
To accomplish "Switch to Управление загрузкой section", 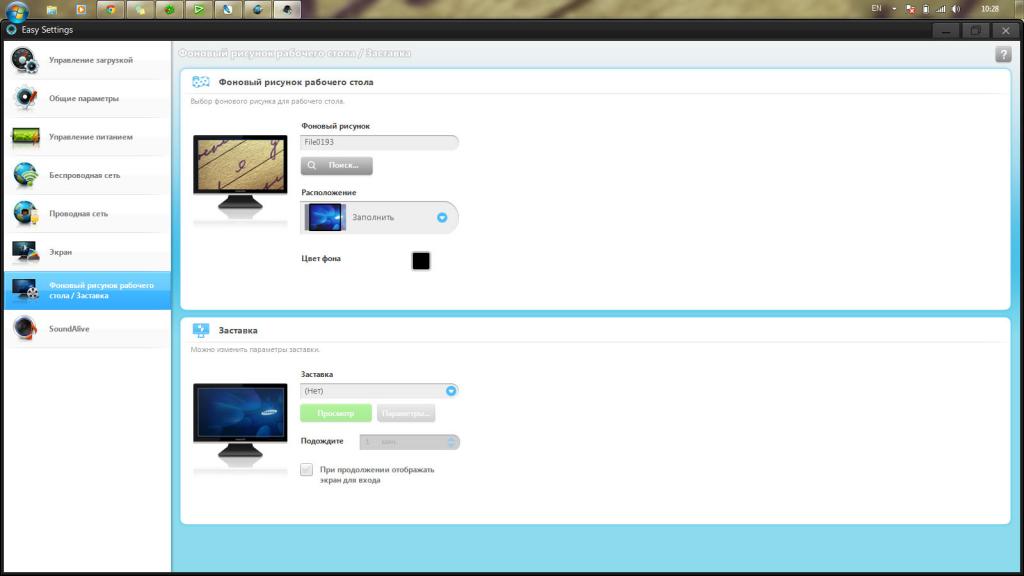I will pos(88,60).
